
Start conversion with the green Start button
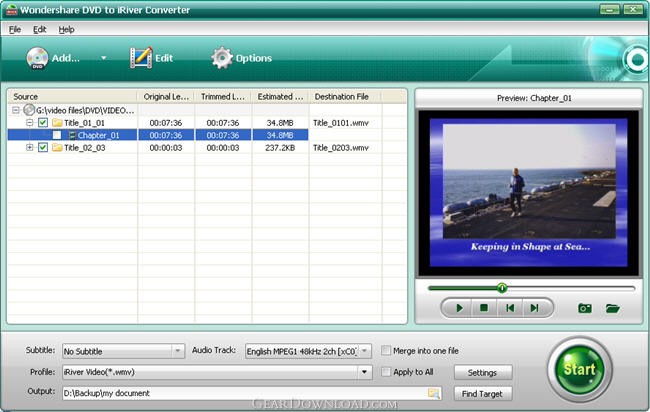click(579, 369)
